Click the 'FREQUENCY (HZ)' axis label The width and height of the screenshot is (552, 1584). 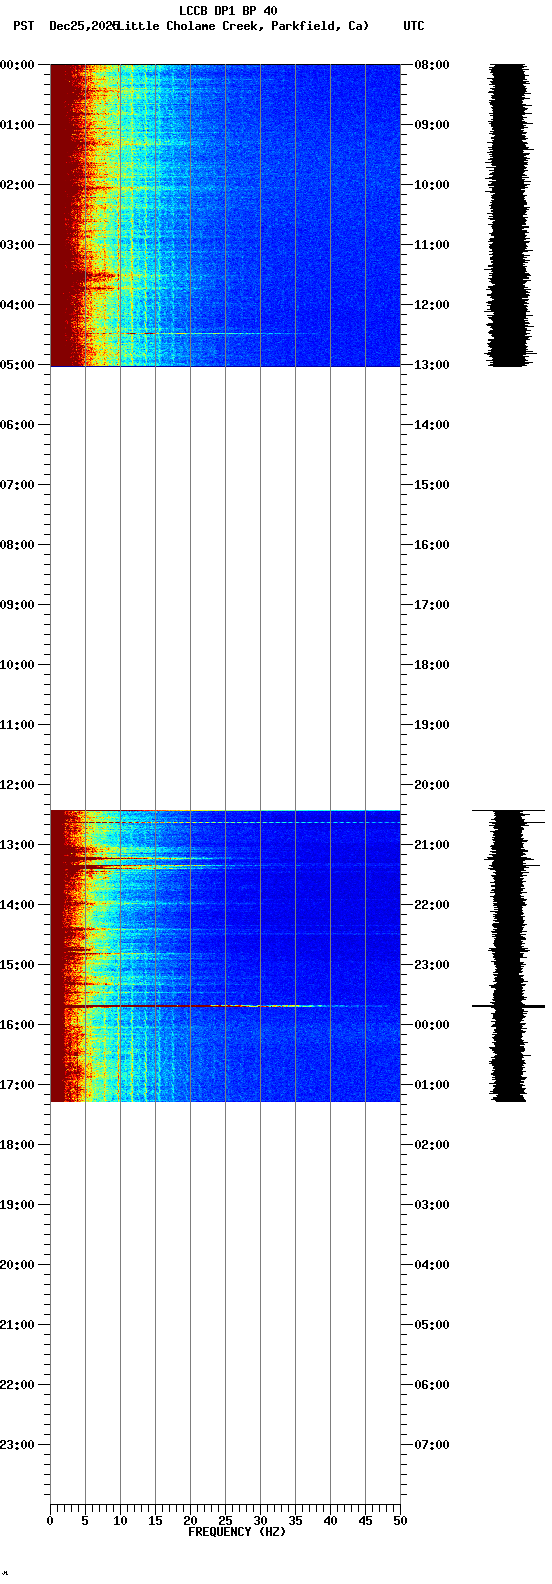[x=237, y=1532]
